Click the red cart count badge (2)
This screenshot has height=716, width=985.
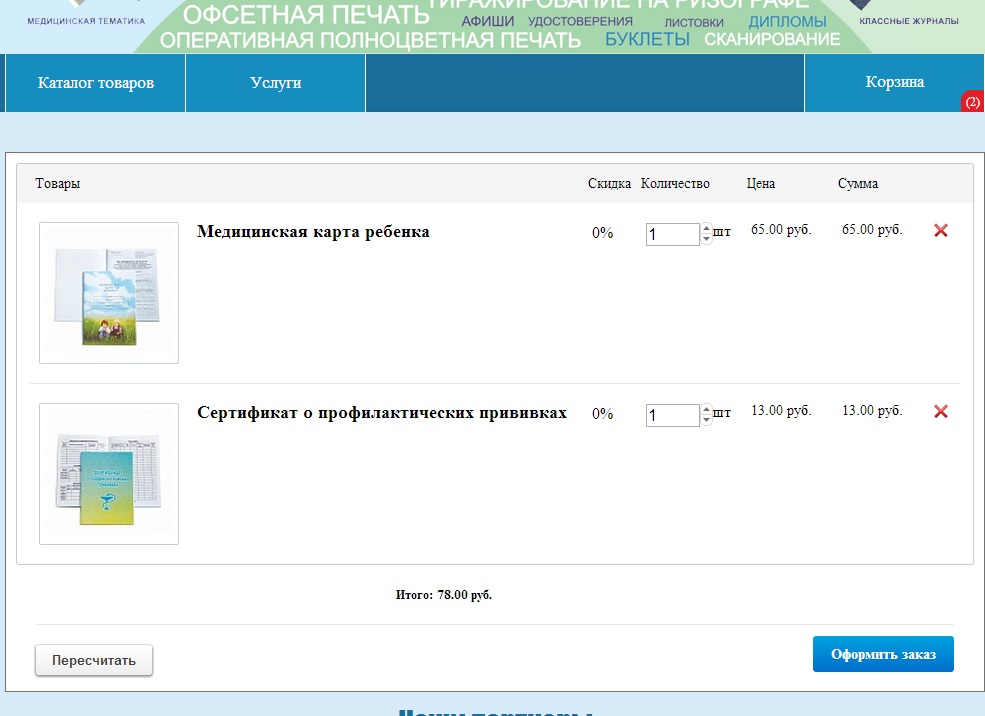[972, 102]
